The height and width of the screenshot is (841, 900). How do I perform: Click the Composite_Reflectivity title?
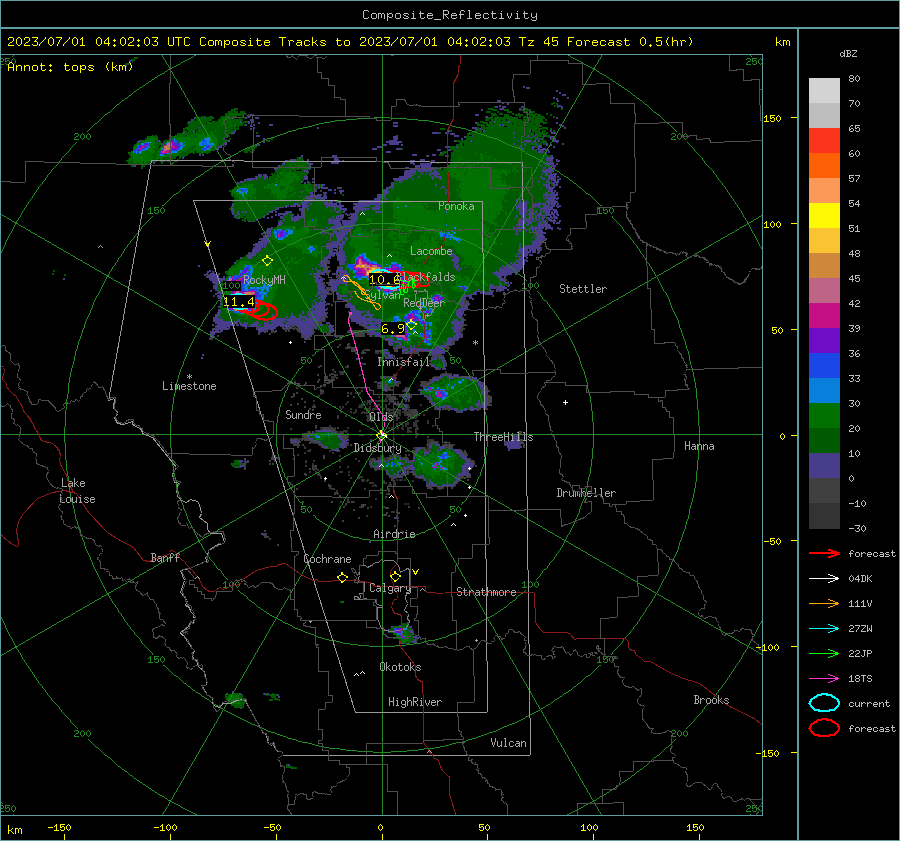pyautogui.click(x=450, y=15)
